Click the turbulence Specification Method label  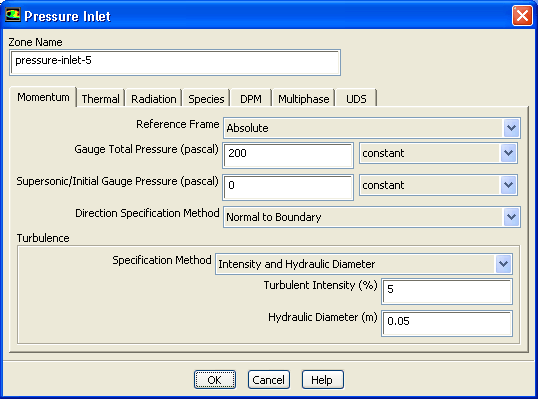162,260
